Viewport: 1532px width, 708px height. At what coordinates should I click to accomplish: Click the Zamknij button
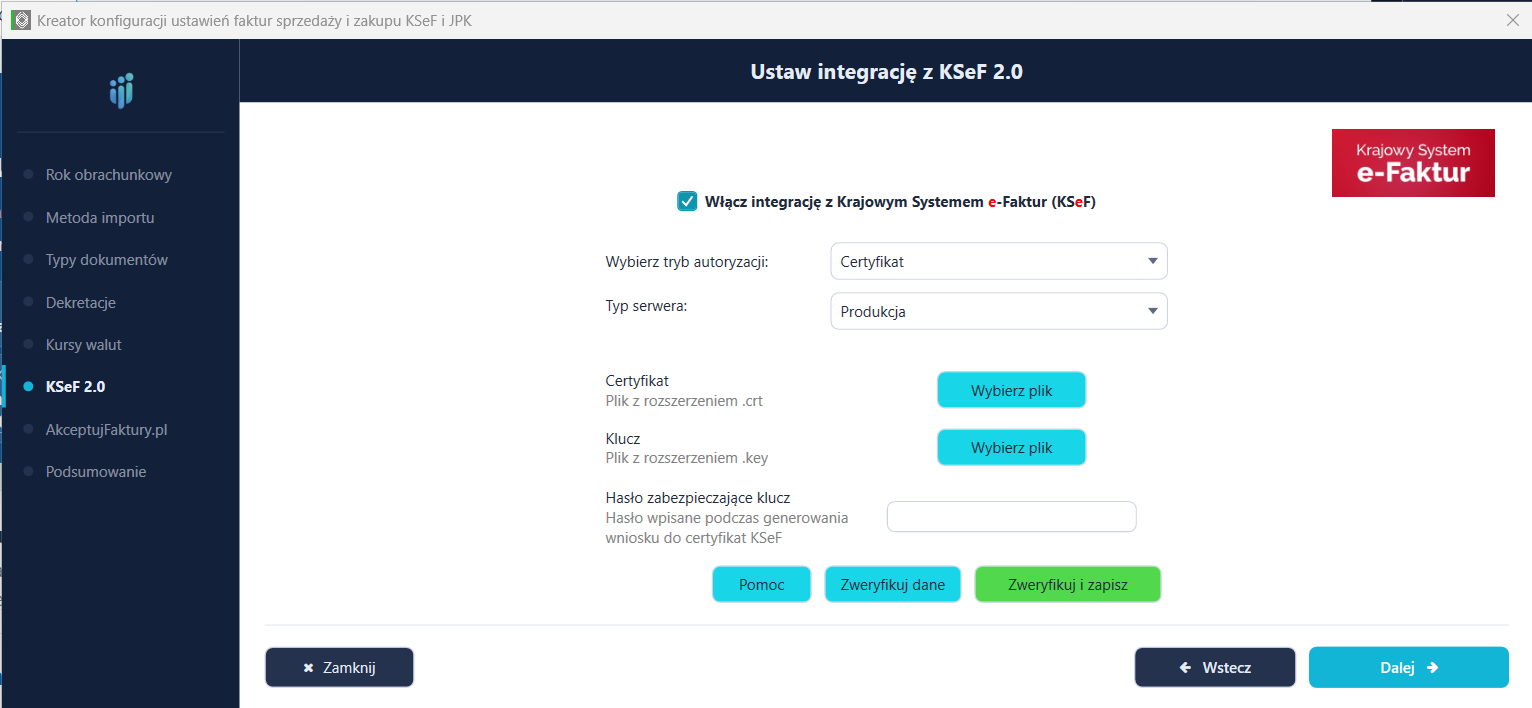pyautogui.click(x=339, y=667)
